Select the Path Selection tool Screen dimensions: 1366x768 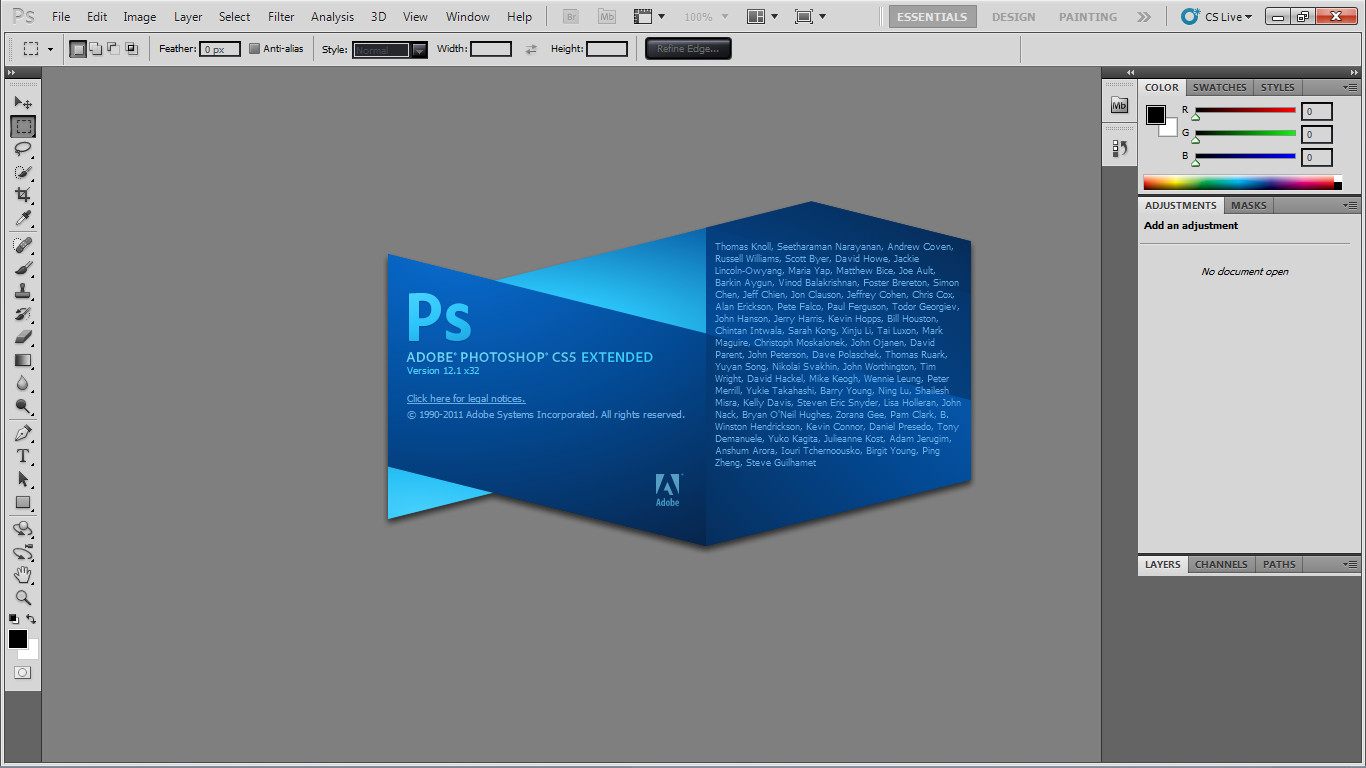[23, 479]
